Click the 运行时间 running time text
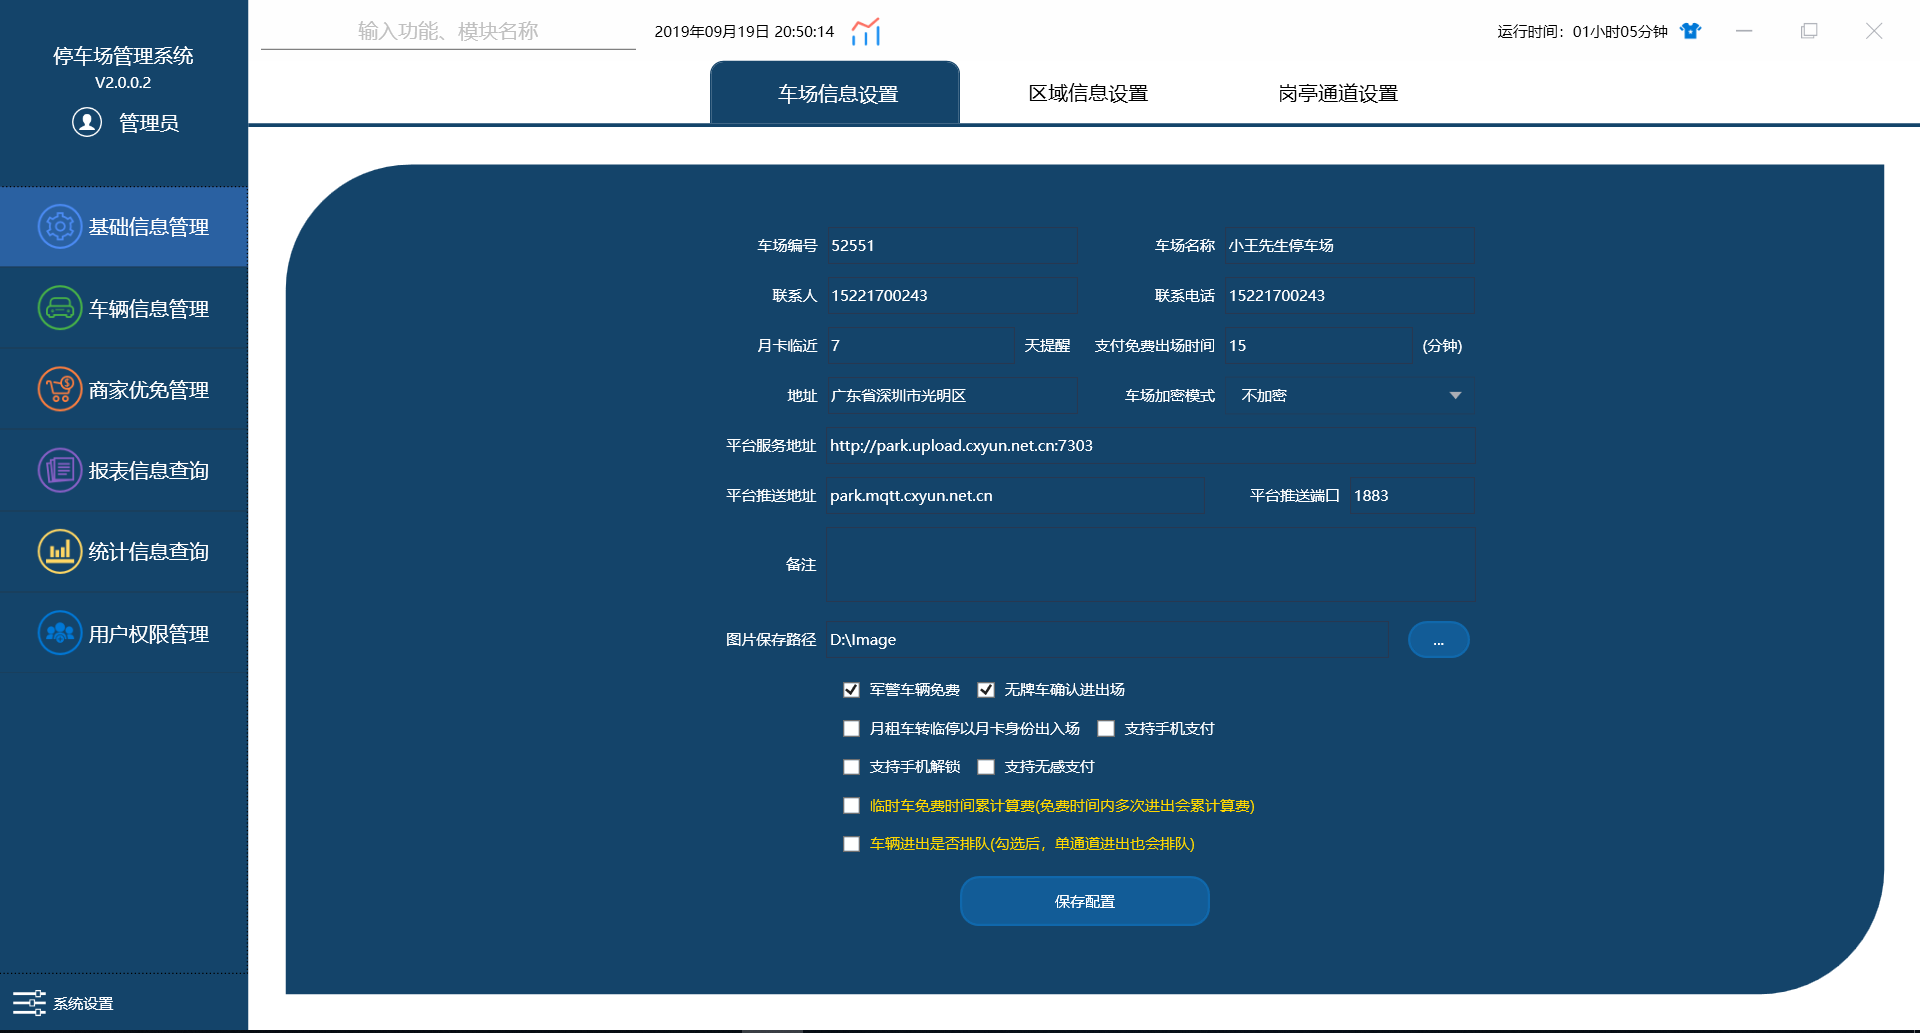 coord(1582,31)
